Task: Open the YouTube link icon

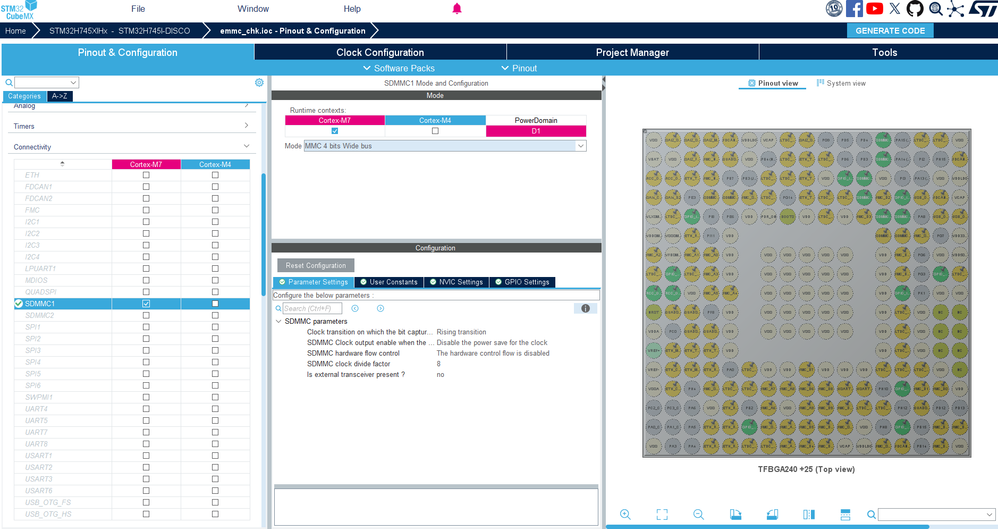Action: pyautogui.click(x=875, y=8)
